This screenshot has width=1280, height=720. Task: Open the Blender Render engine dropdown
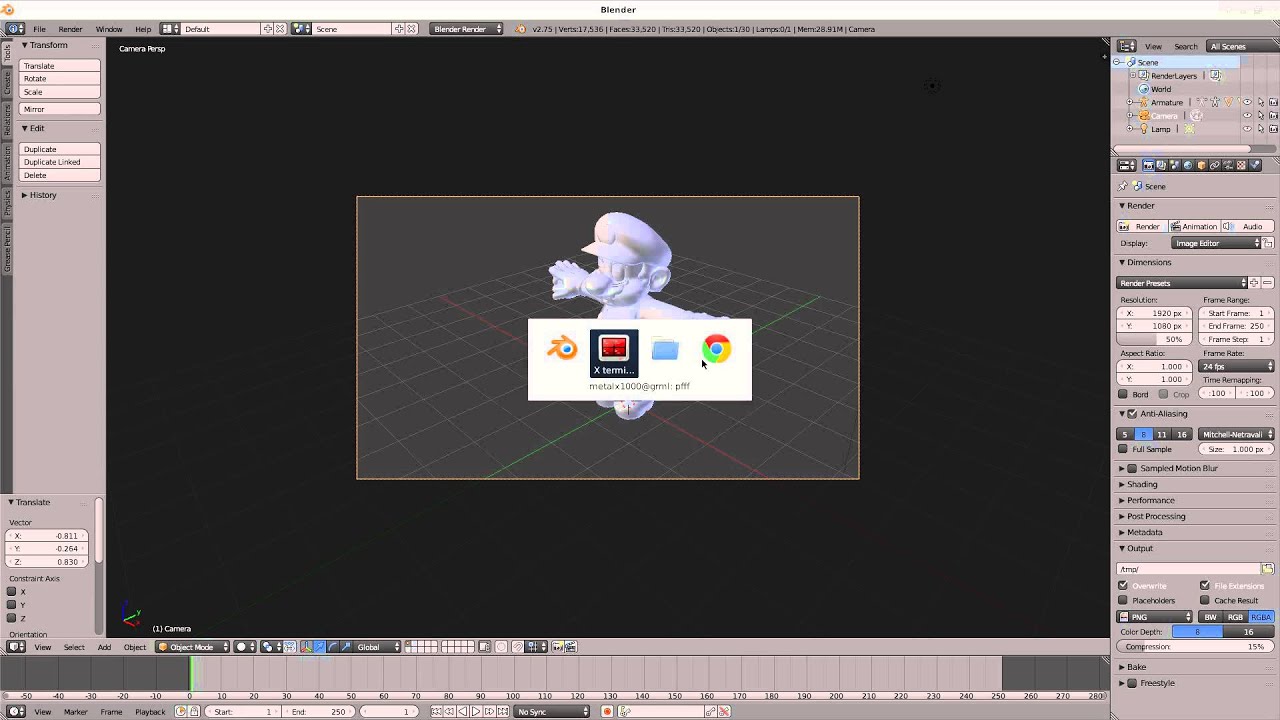click(467, 29)
